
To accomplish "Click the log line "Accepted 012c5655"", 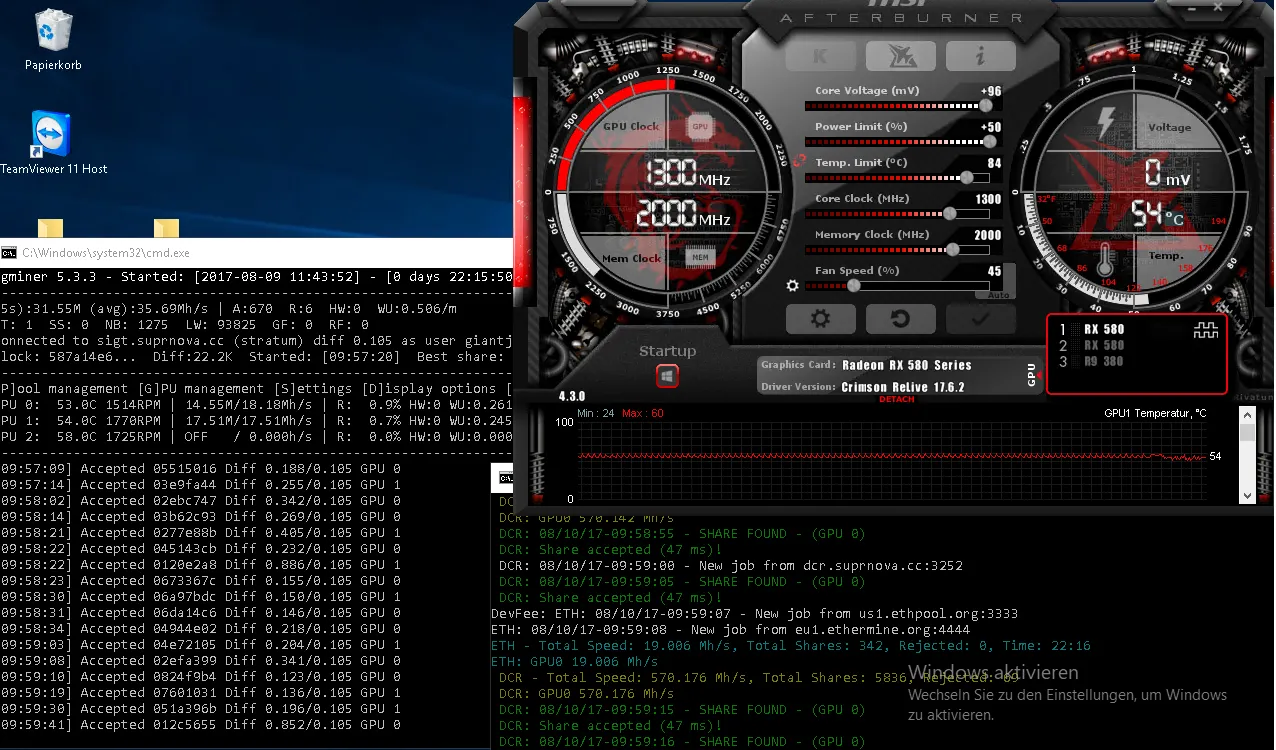I will tap(201, 725).
